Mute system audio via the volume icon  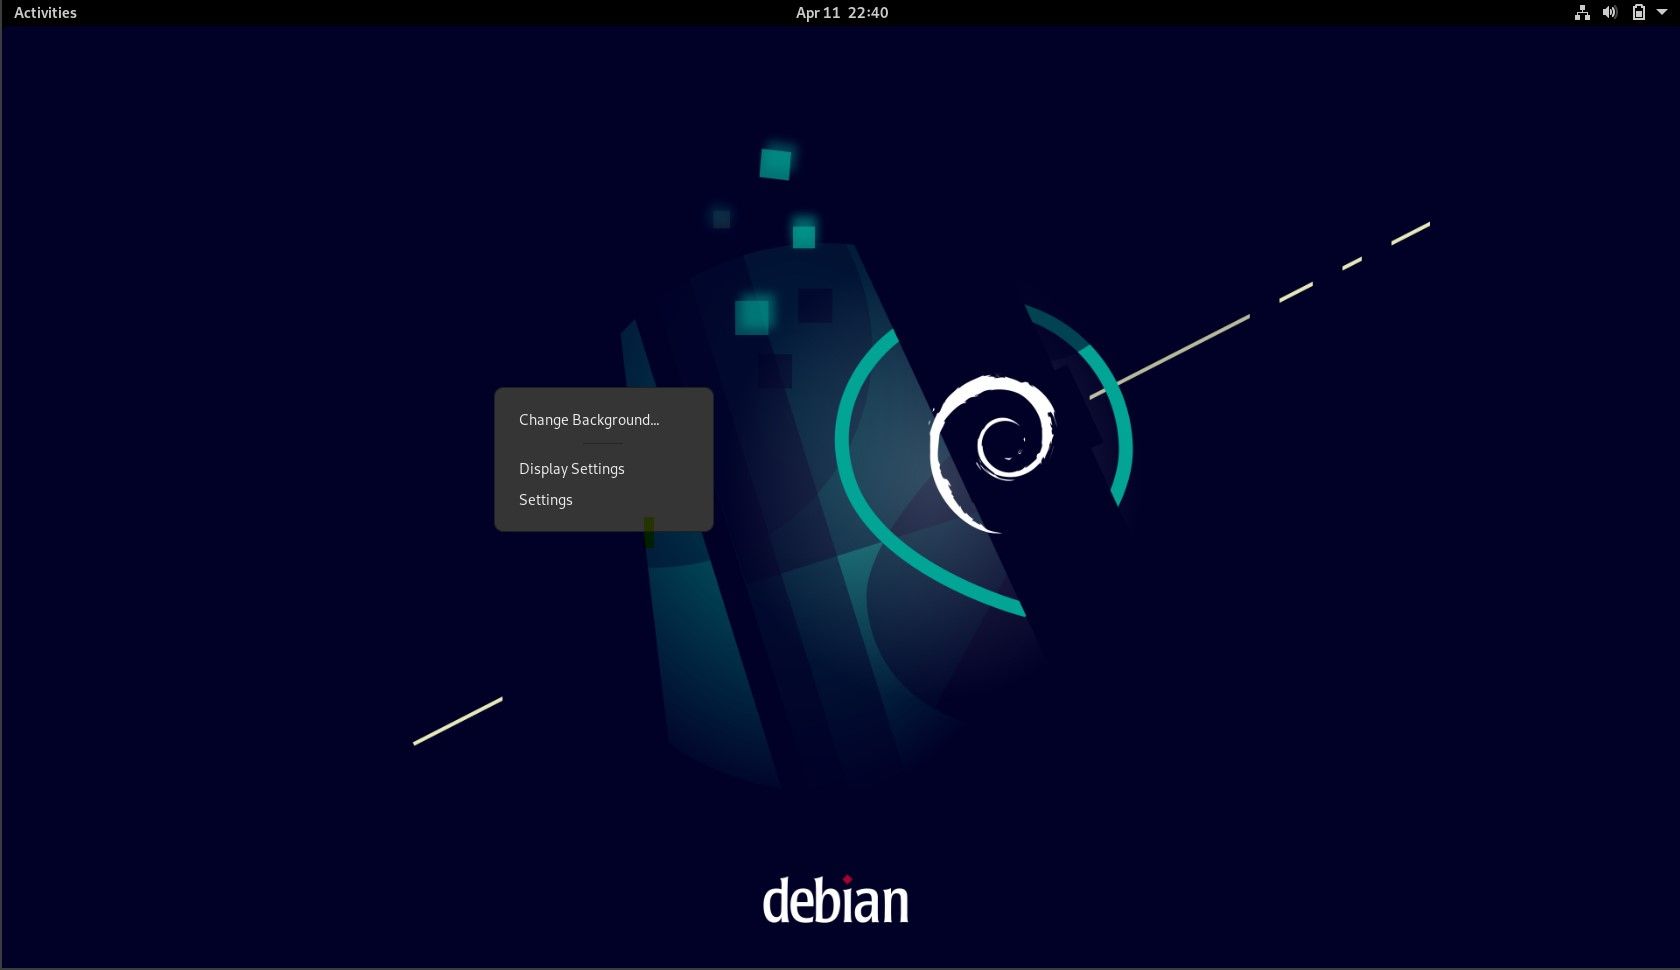point(1609,13)
